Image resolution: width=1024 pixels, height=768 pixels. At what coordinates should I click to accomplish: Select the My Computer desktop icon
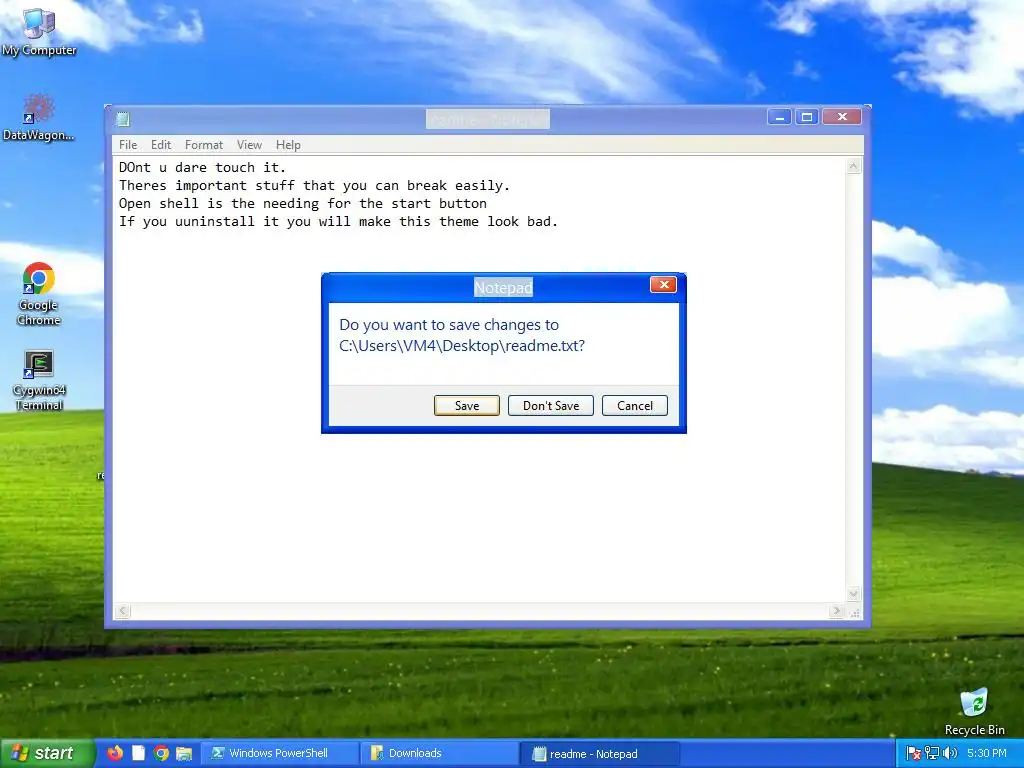(39, 32)
